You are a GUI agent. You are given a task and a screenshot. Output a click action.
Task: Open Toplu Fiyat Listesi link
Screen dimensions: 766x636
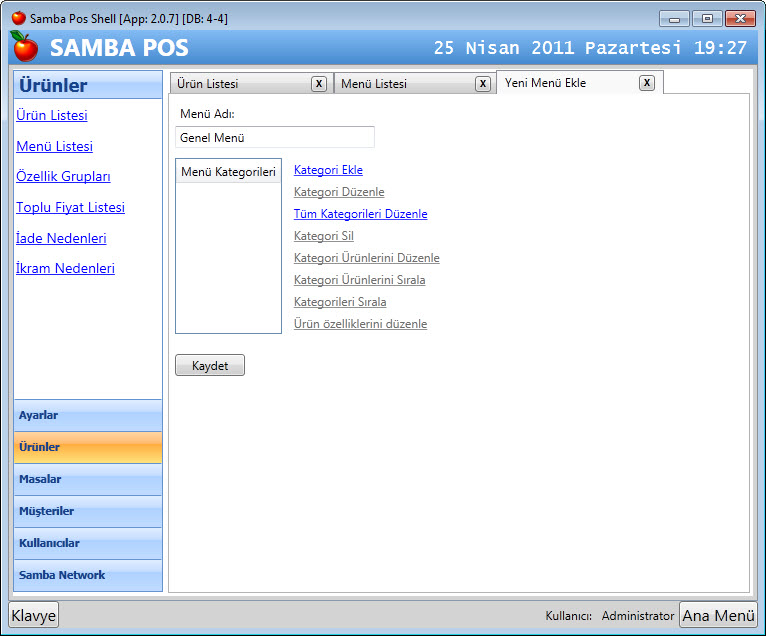point(70,208)
